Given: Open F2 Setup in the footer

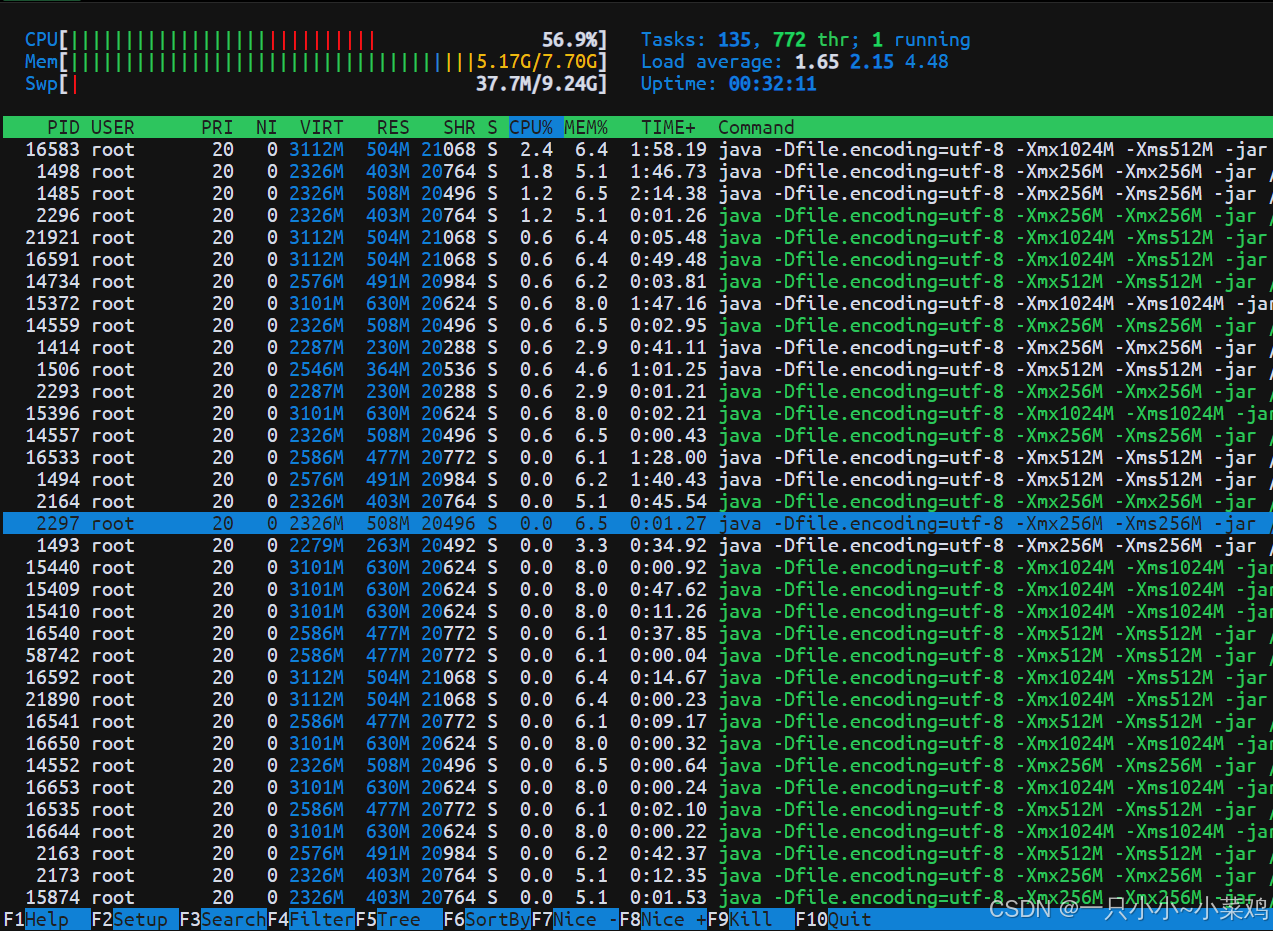Looking at the screenshot, I should 134,920.
